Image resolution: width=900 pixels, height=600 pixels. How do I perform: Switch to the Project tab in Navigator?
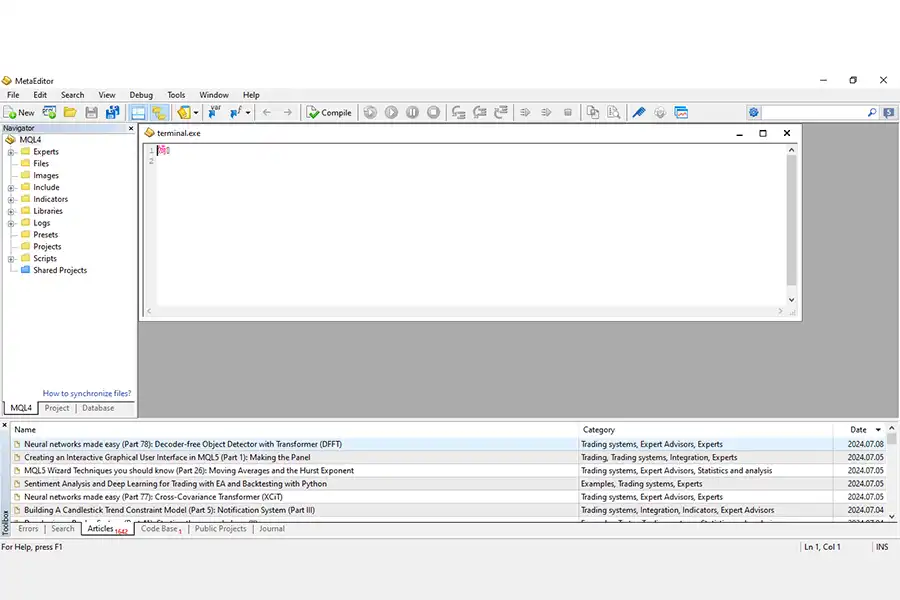pyautogui.click(x=57, y=408)
